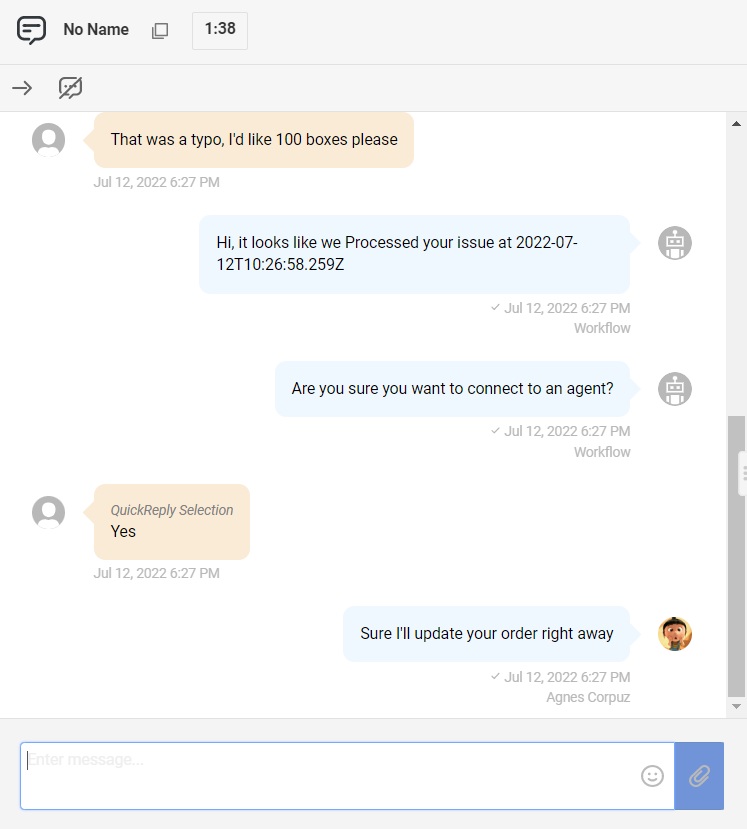The width and height of the screenshot is (747, 829).
Task: Click the "update your order right away" message
Action: click(487, 634)
